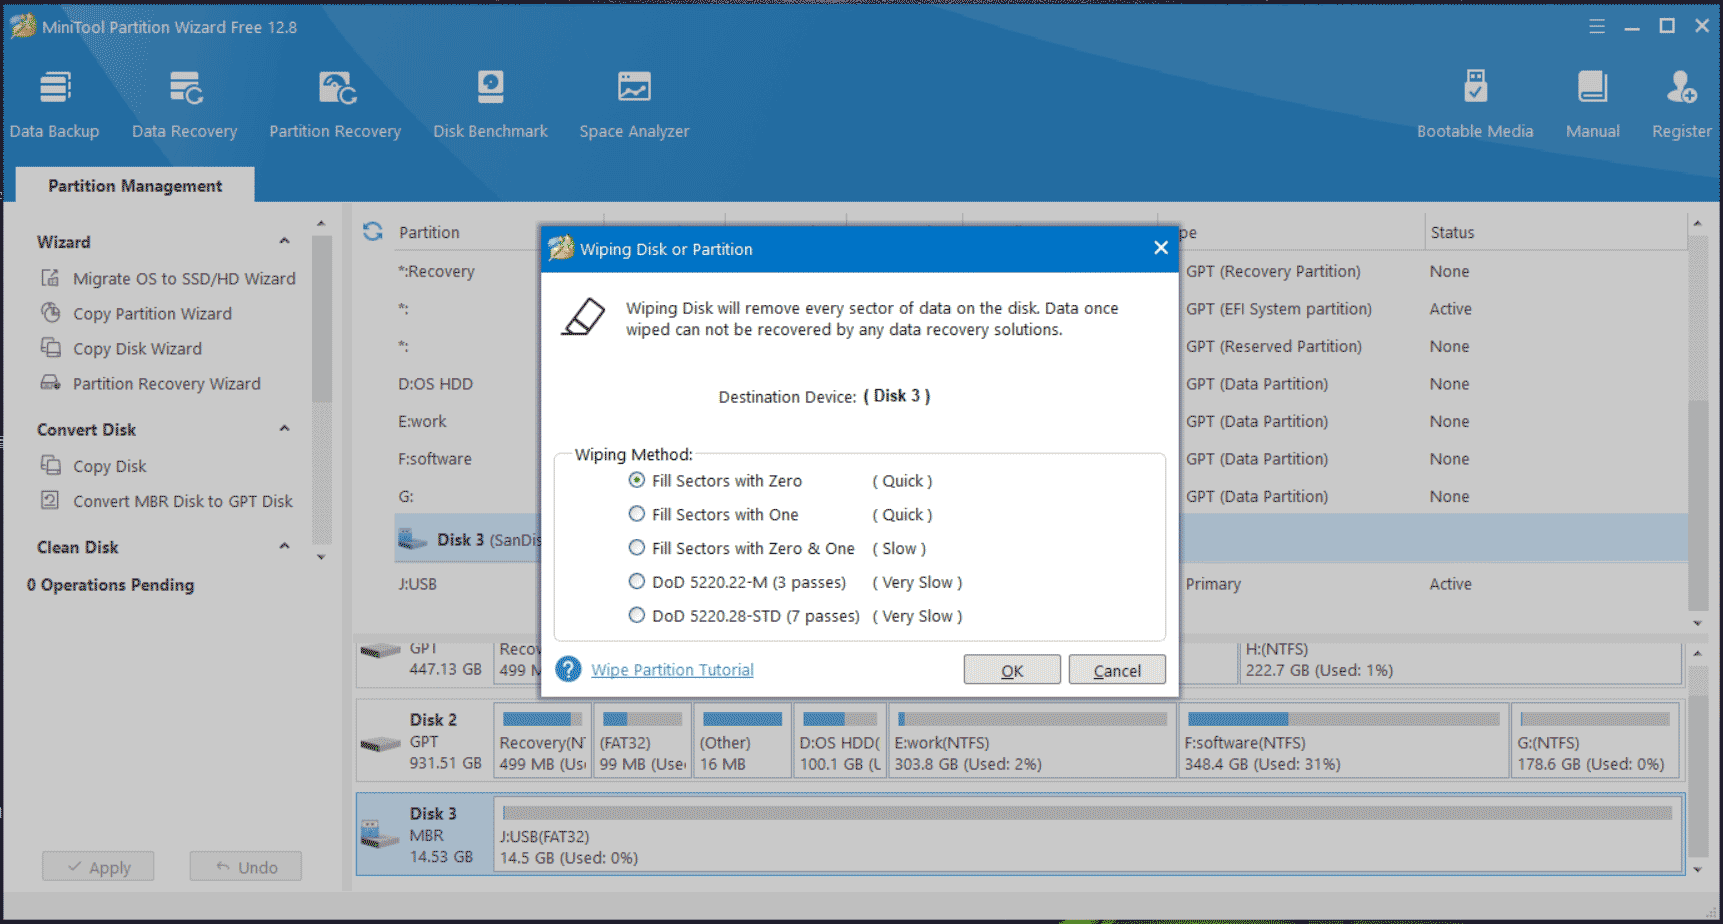Open the hamburger menu in title bar
The height and width of the screenshot is (924, 1723).
coord(1597,27)
